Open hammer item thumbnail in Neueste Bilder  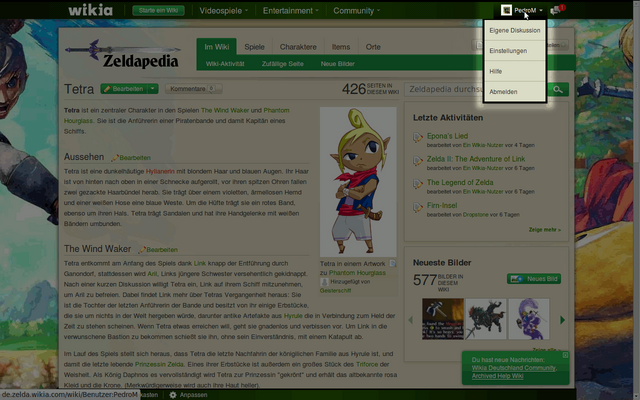pyautogui.click(x=443, y=319)
